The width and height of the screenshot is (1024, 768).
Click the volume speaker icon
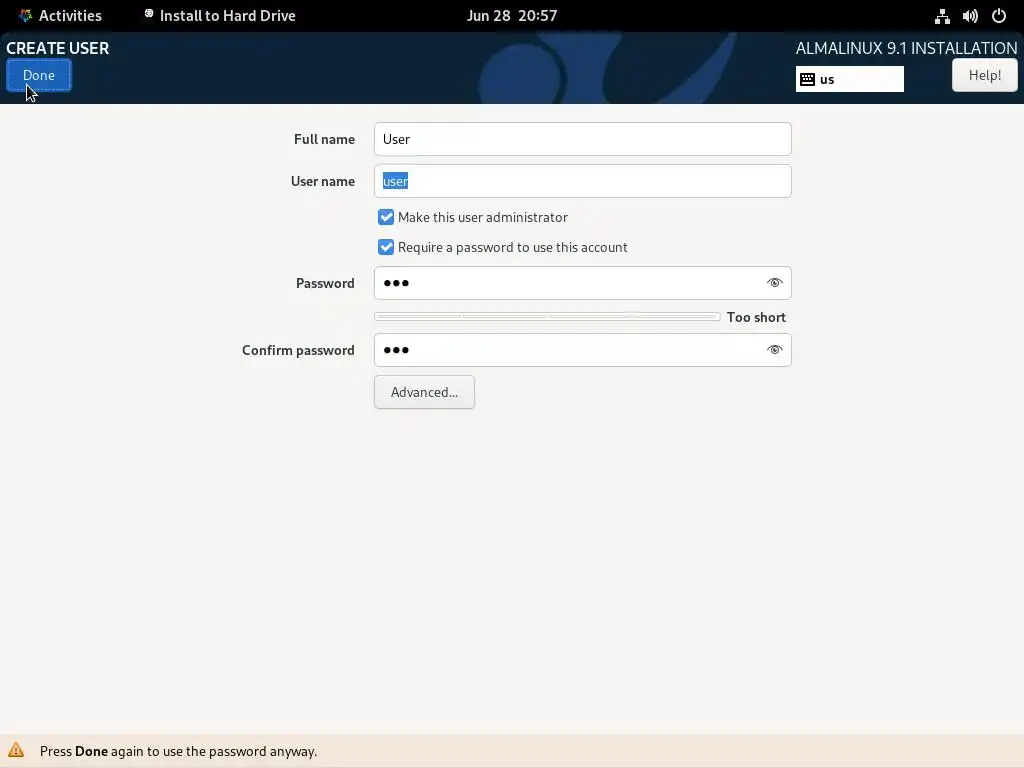(970, 16)
